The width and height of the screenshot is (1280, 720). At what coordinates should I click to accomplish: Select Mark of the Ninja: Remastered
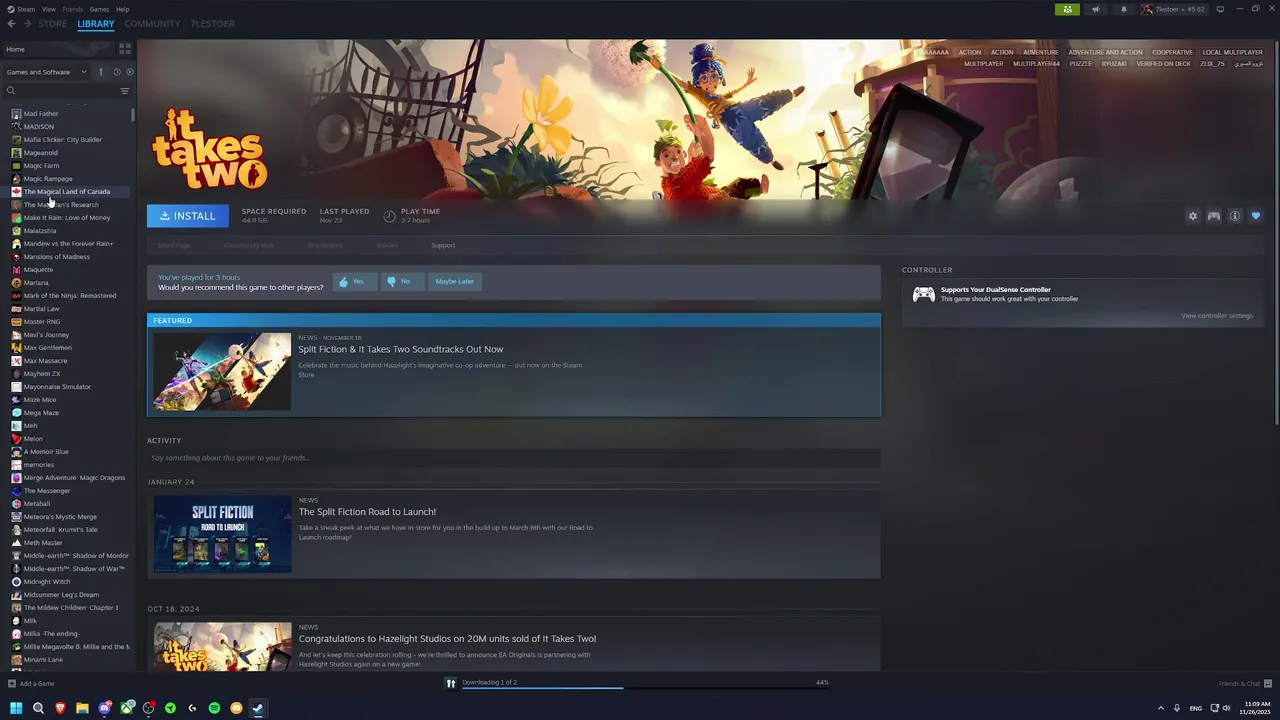[70, 296]
